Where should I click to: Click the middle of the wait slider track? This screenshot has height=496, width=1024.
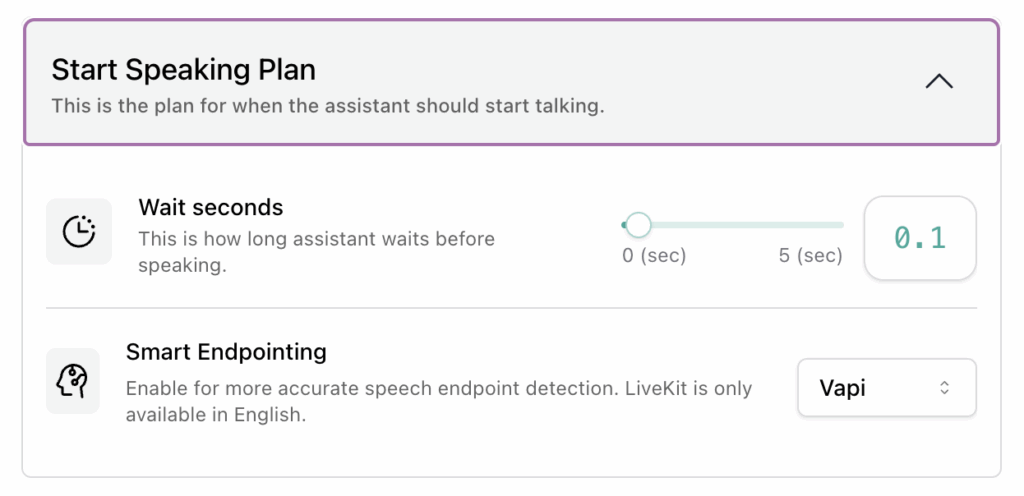(x=733, y=225)
